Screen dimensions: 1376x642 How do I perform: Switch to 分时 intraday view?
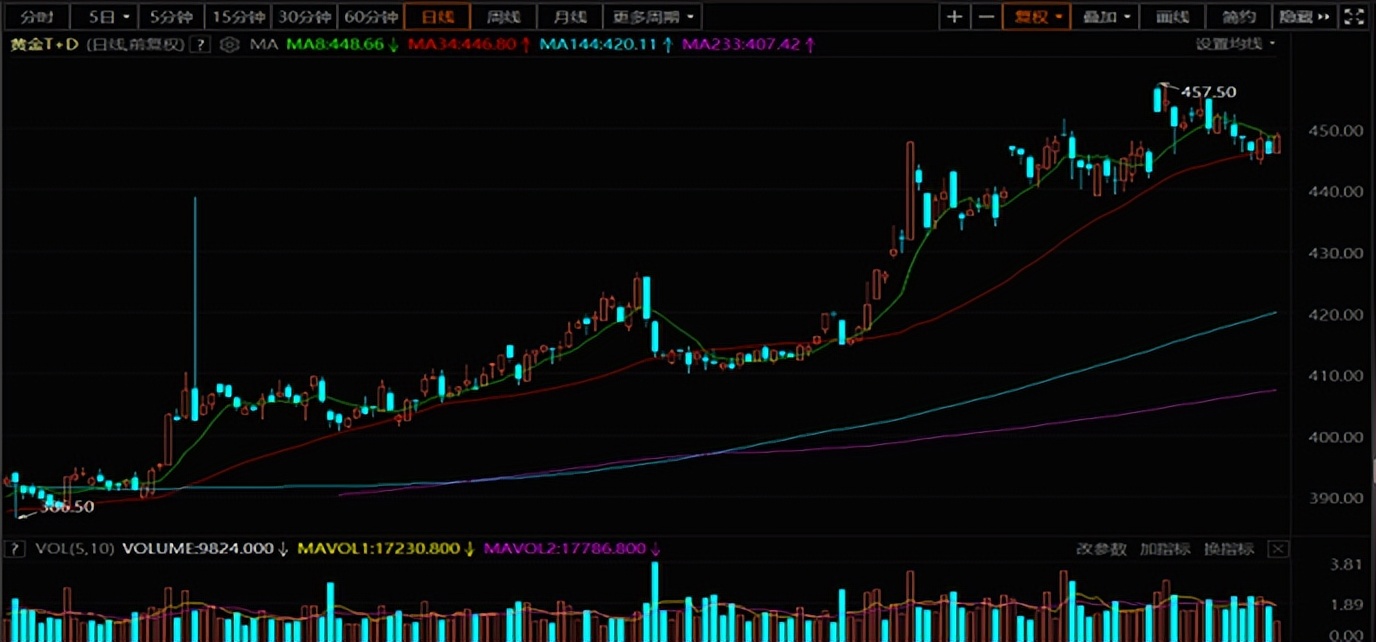pos(36,17)
